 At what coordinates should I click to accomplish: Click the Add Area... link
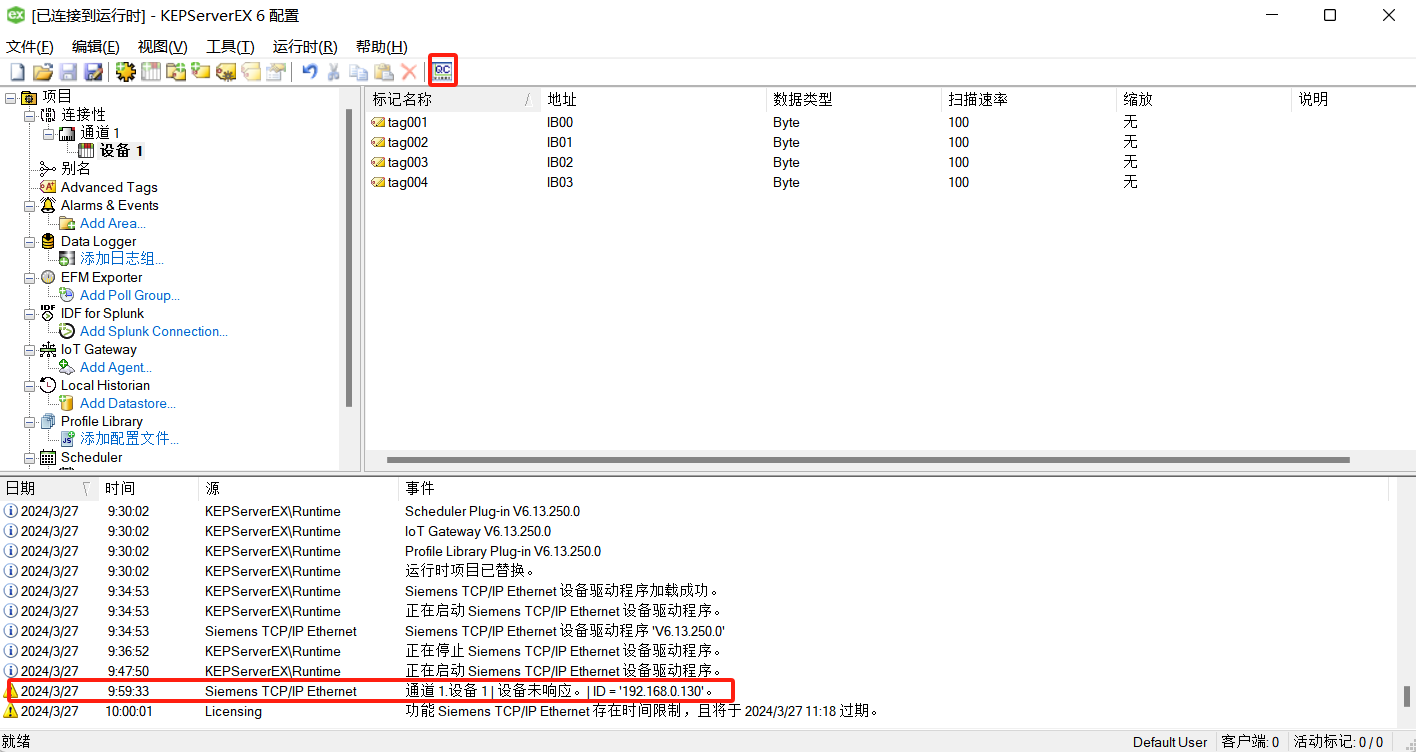point(113,223)
